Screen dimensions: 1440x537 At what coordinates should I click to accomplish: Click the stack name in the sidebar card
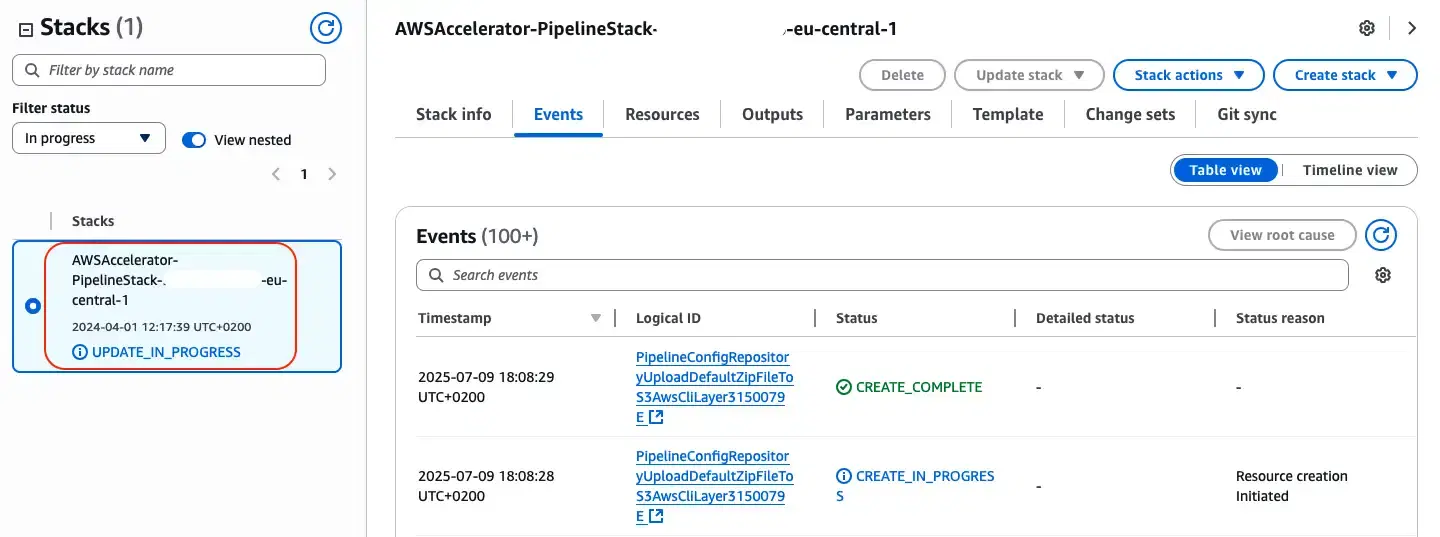(x=179, y=280)
